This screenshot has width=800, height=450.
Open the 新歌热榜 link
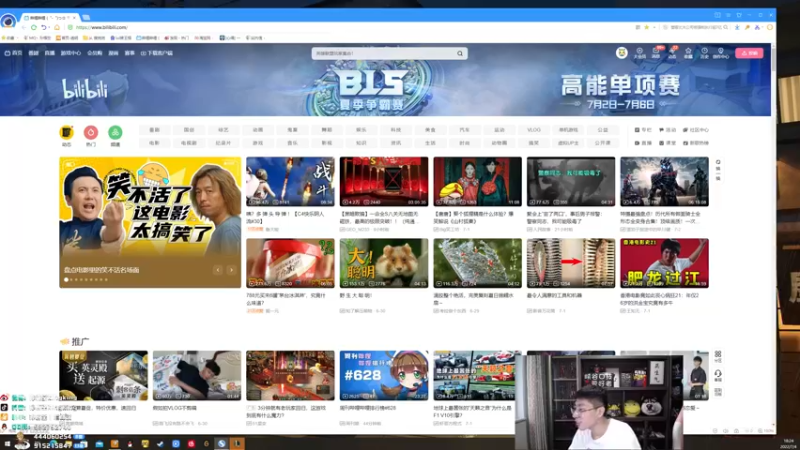(x=696, y=143)
